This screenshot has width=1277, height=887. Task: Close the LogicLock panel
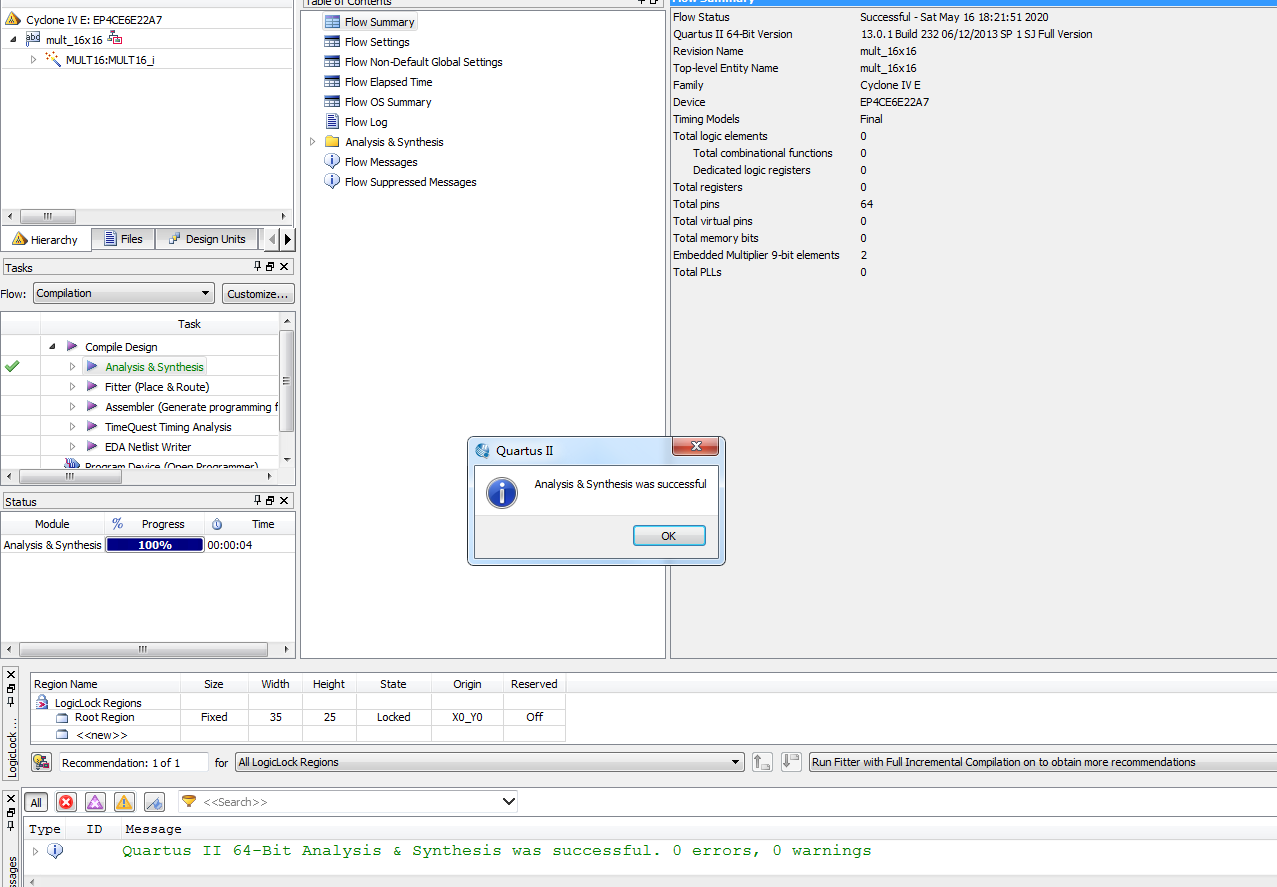click(11, 675)
